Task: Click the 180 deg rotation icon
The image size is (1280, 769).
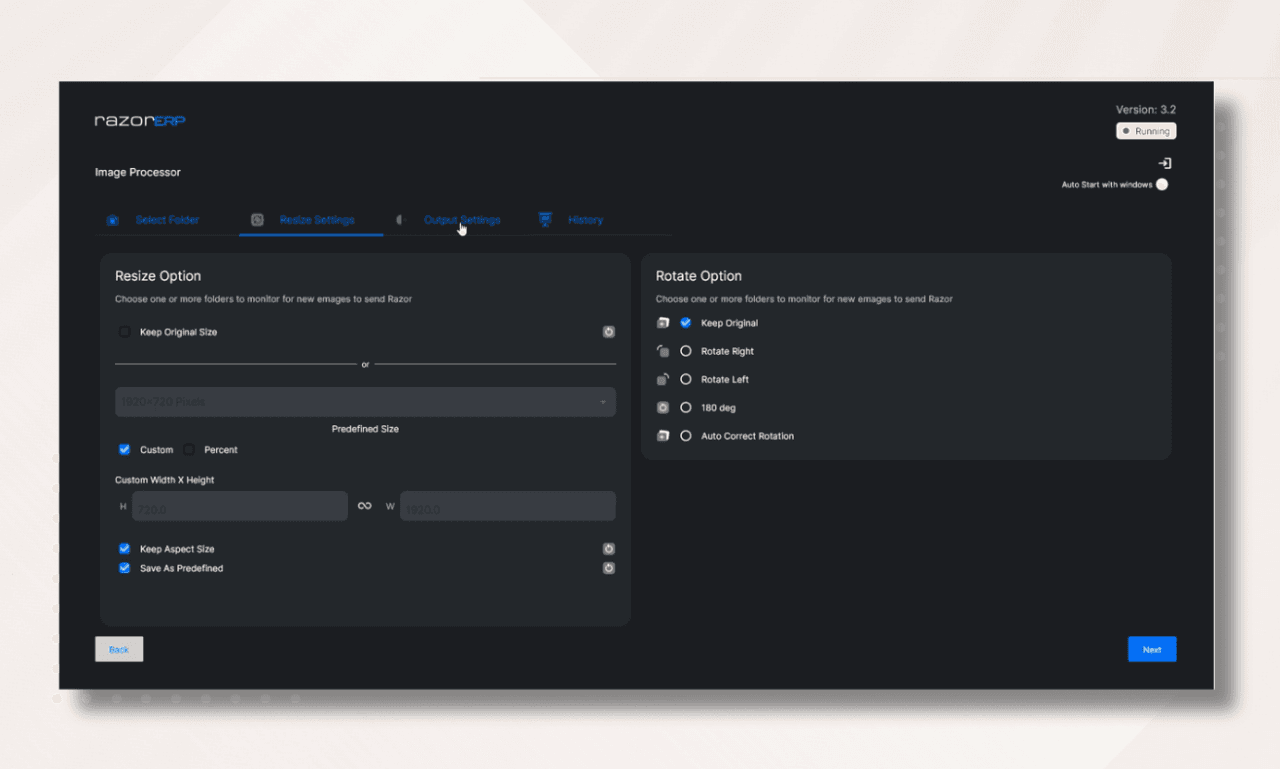Action: click(x=662, y=407)
